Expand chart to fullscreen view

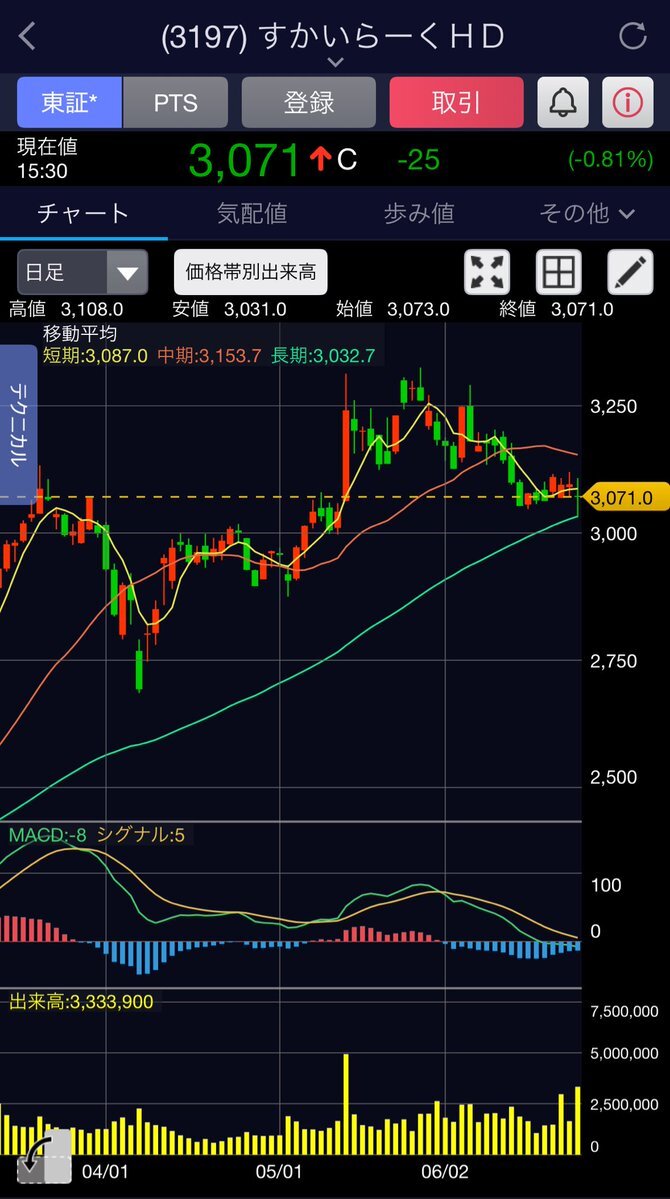[487, 271]
